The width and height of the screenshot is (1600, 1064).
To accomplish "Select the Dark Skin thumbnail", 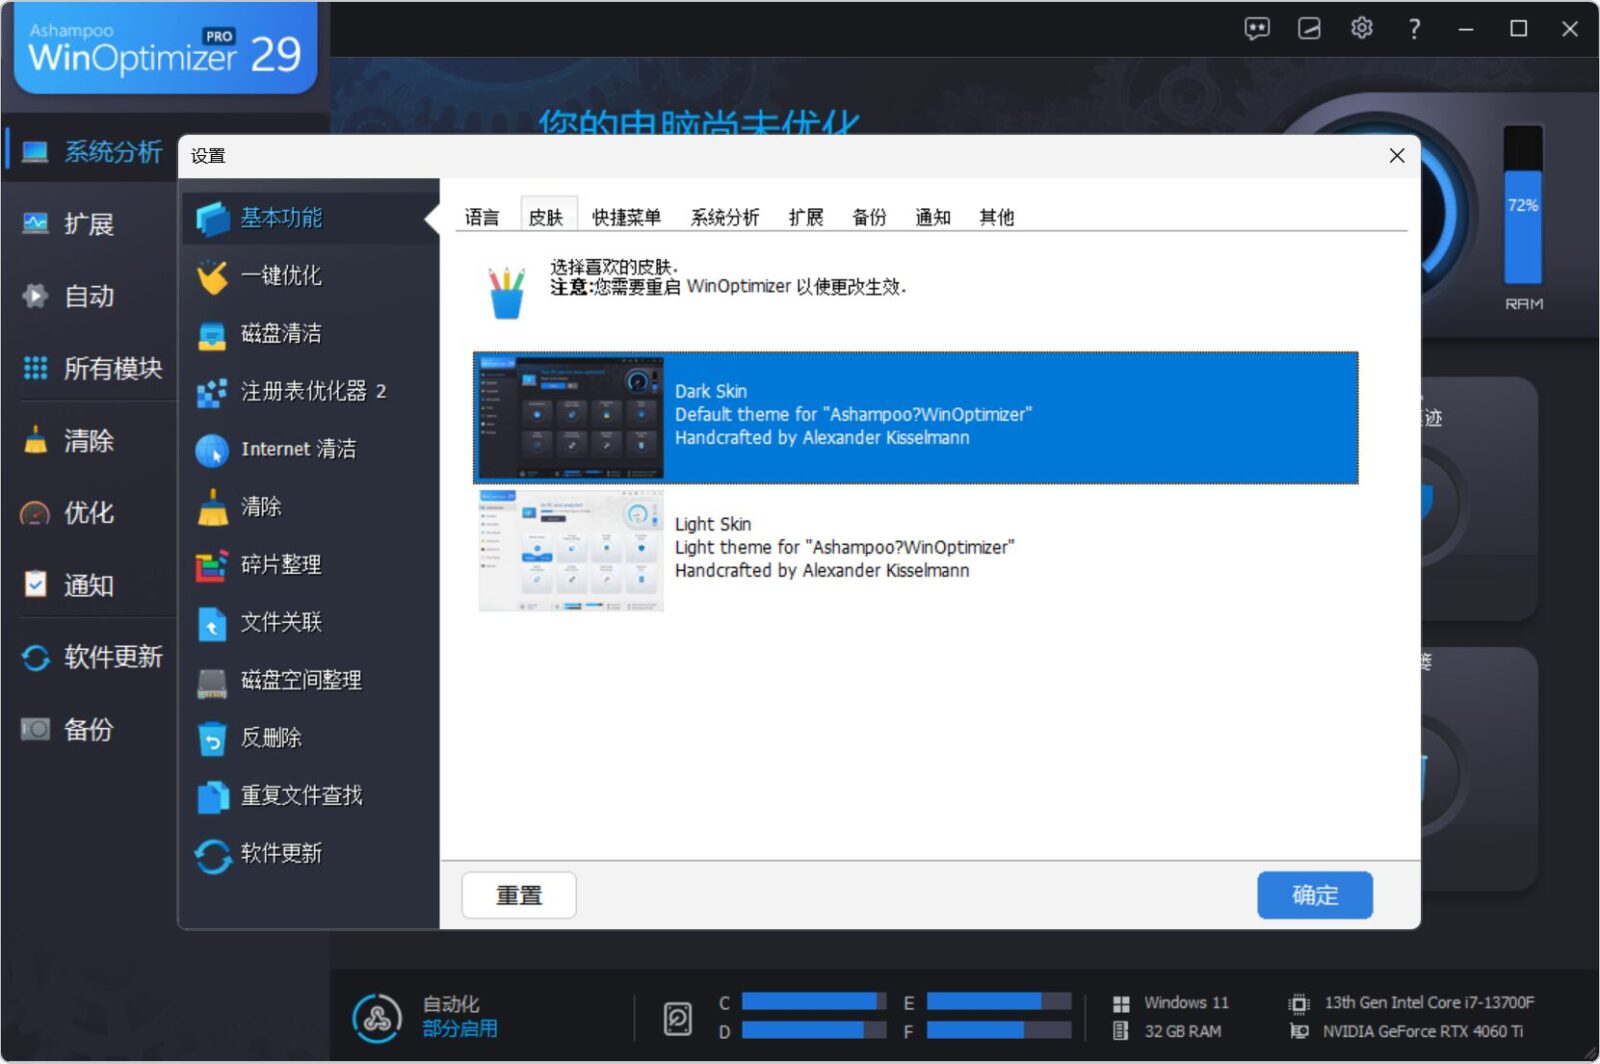I will coord(571,417).
